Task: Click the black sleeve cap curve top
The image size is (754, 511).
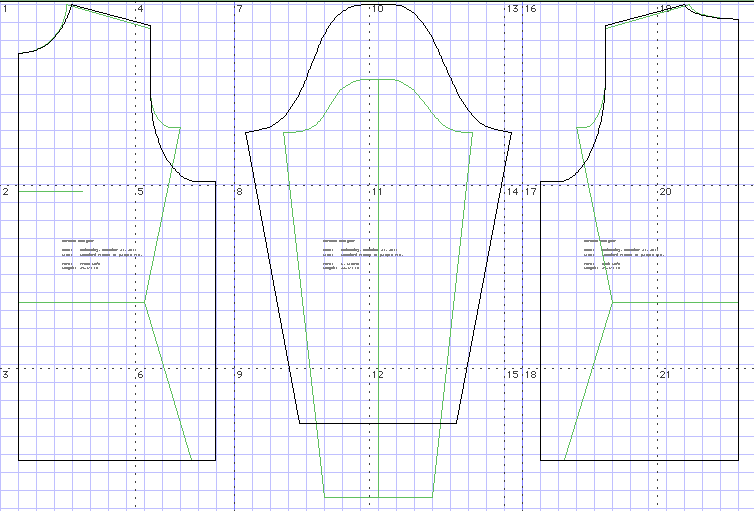Action: tap(377, 4)
